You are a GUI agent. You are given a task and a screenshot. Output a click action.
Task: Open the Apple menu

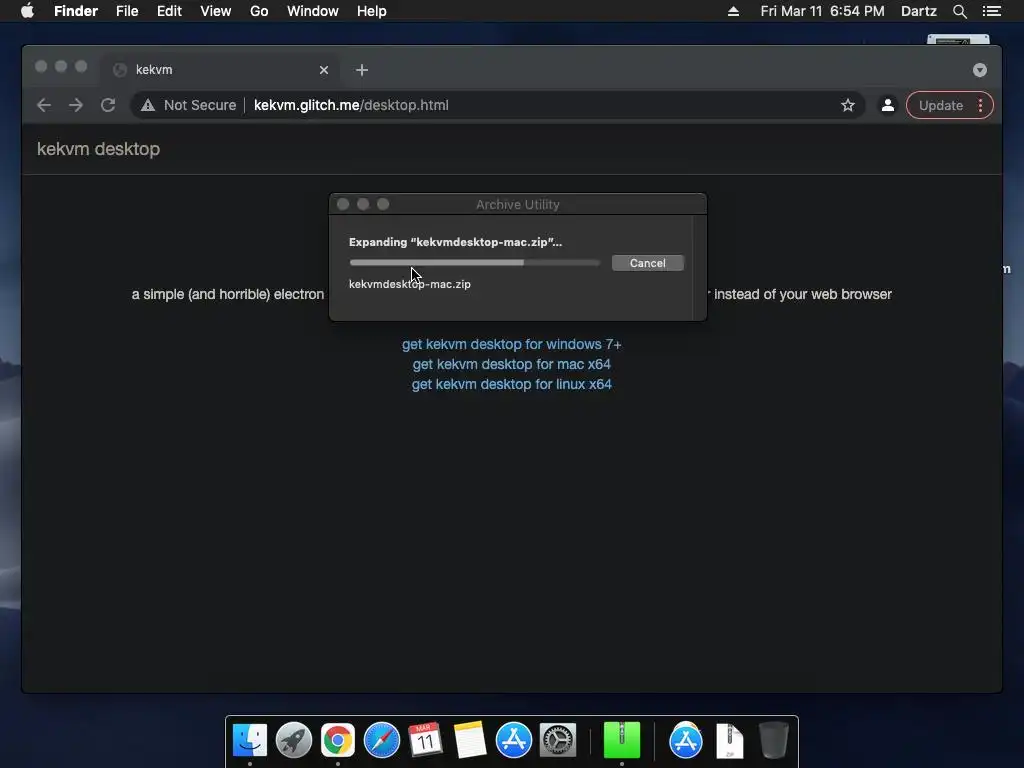point(27,11)
